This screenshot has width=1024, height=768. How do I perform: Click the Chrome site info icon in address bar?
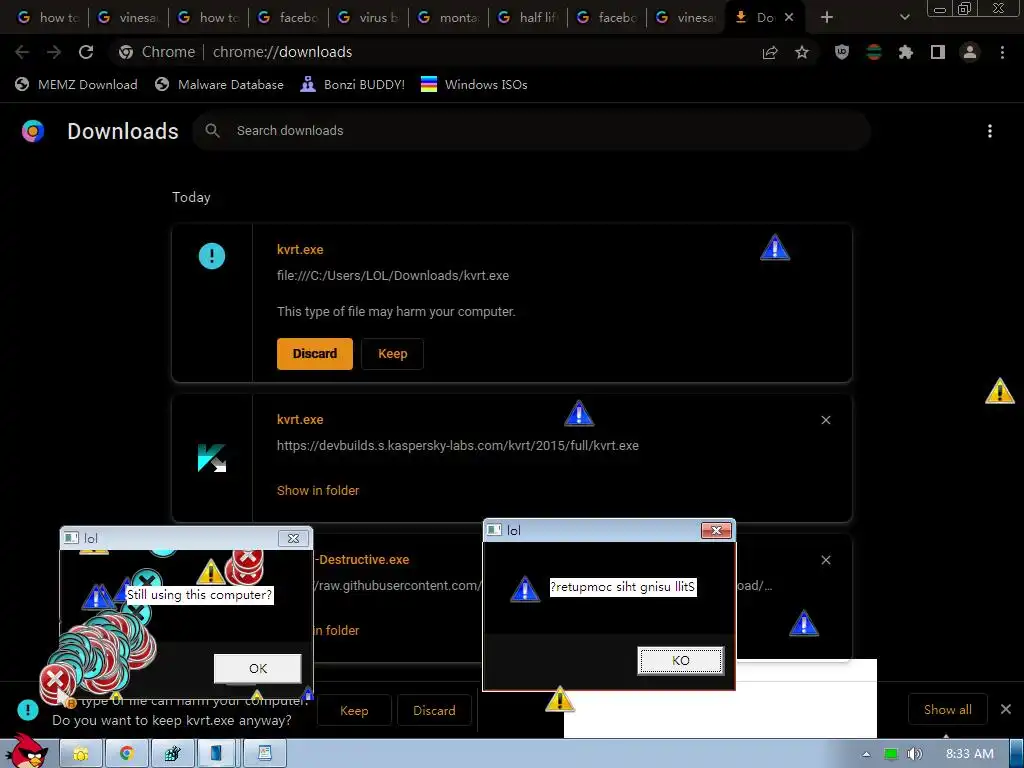pyautogui.click(x=126, y=52)
